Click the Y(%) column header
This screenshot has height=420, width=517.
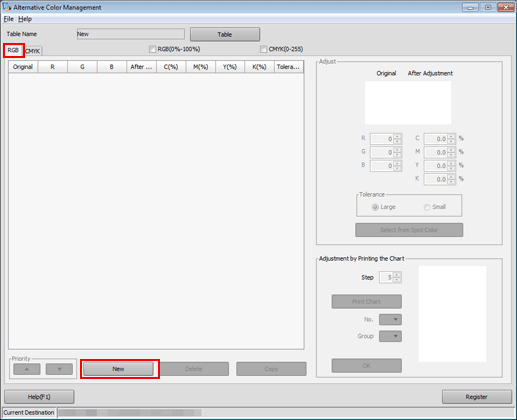230,67
